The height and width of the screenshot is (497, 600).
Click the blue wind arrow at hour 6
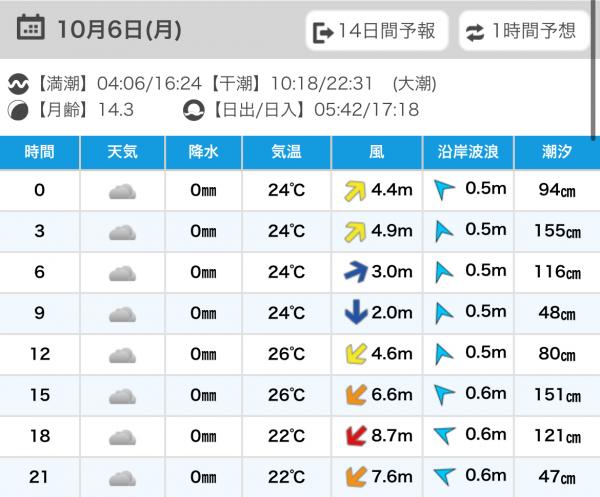tap(353, 272)
